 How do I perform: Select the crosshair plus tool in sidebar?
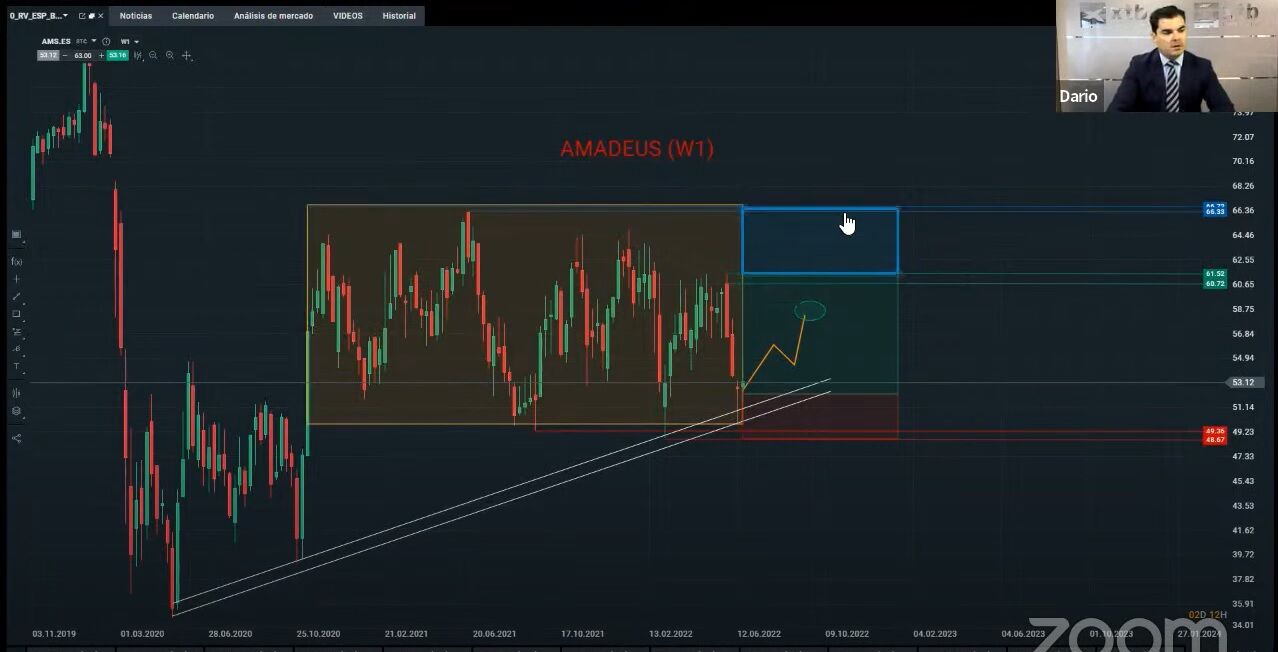tap(16, 279)
